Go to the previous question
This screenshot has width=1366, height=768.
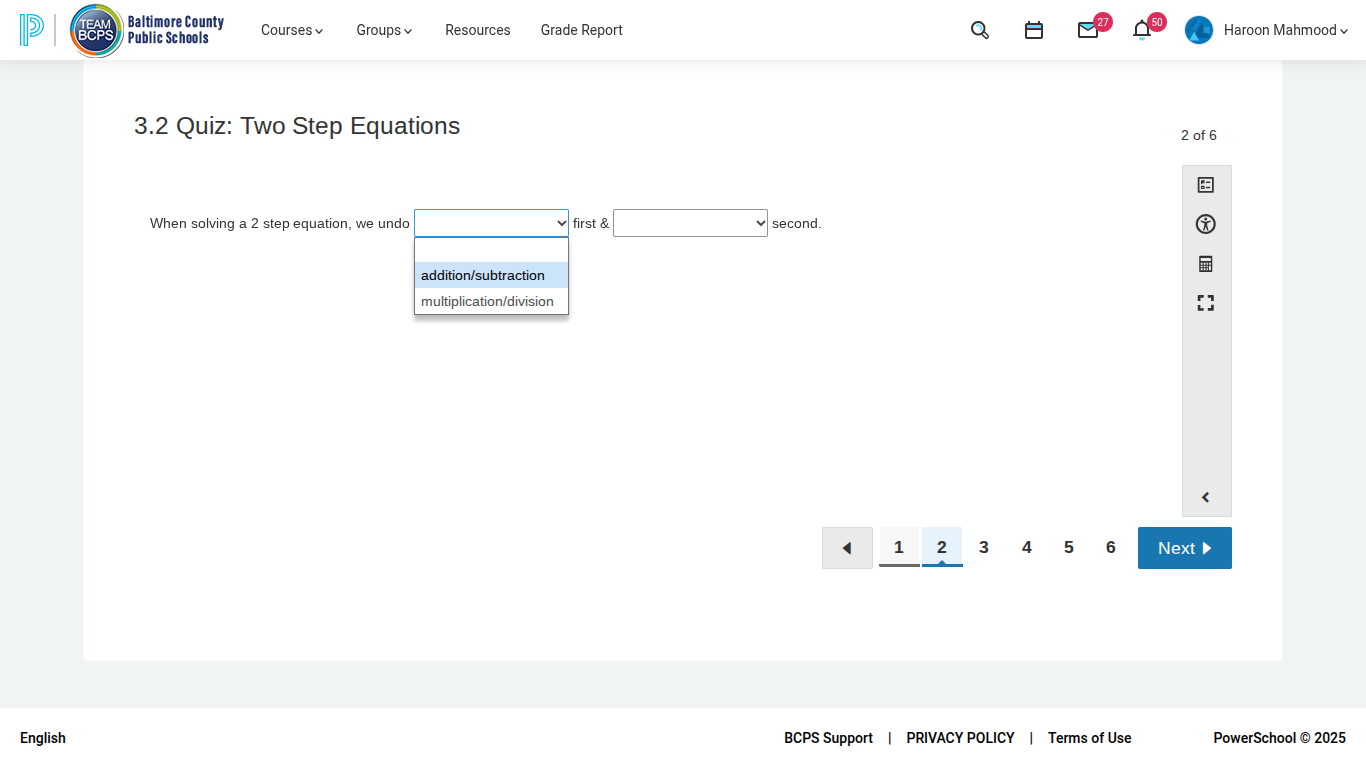tap(847, 548)
